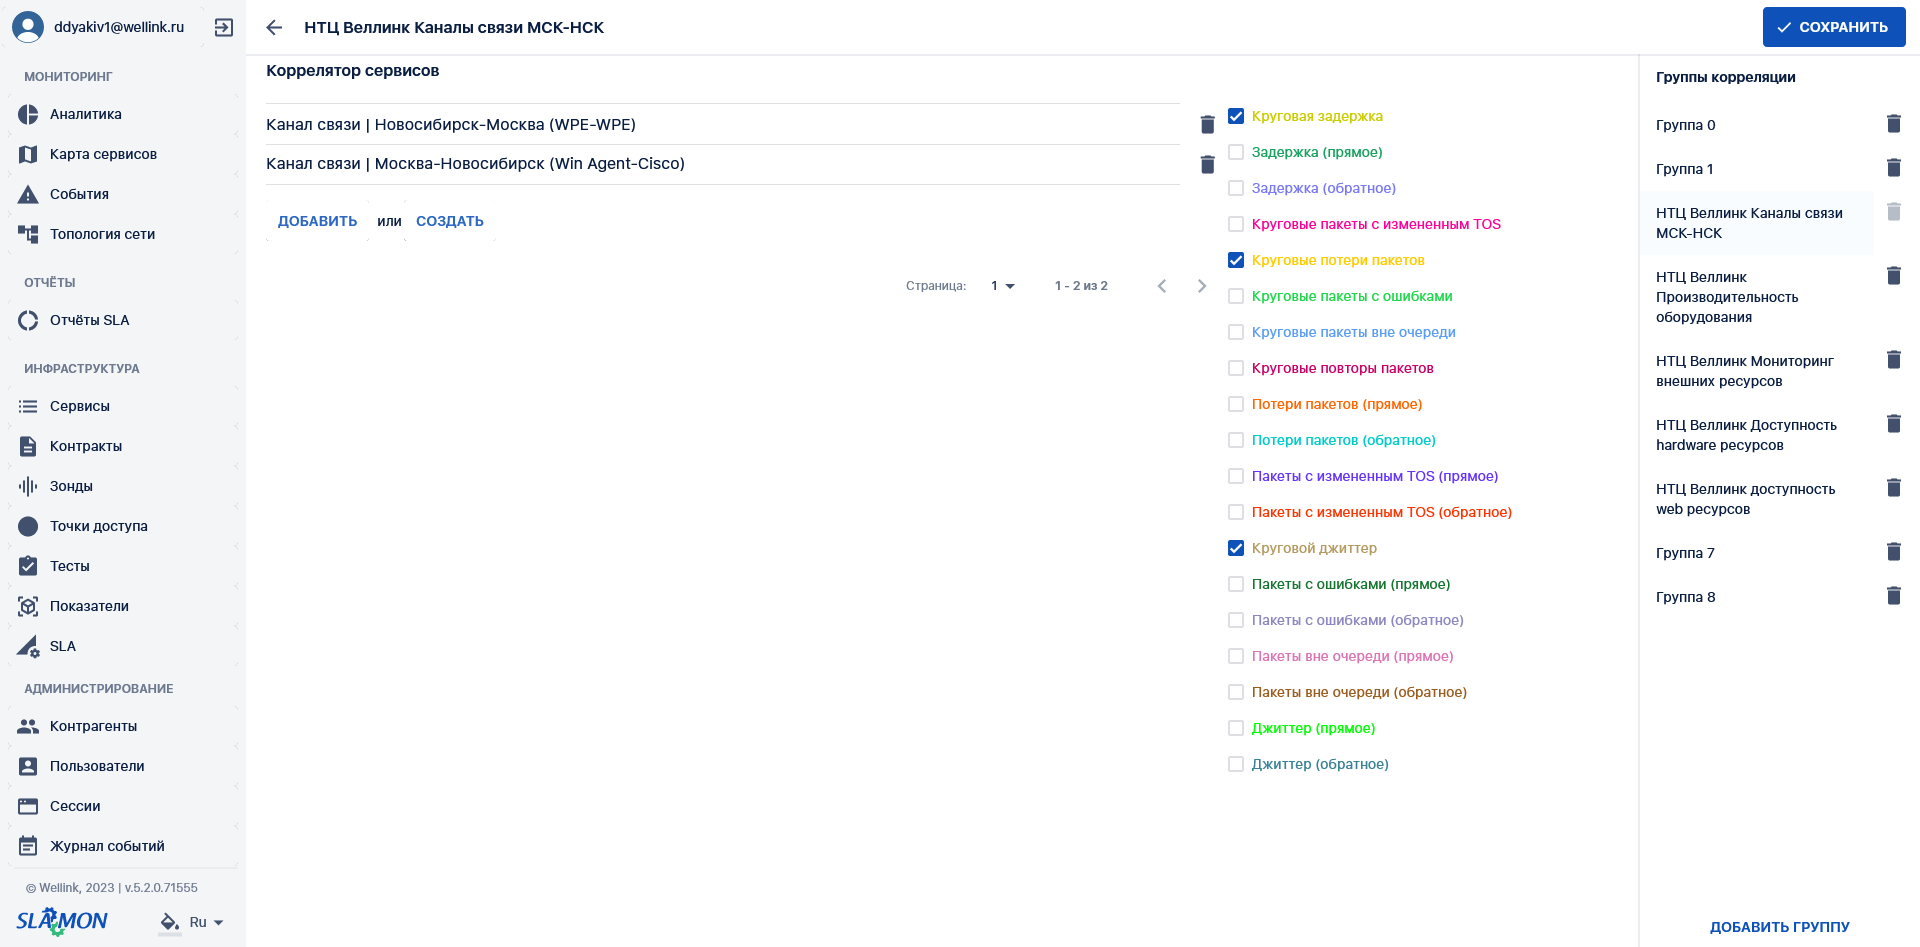
Task: Click the user avatar icon
Action: pos(28,27)
